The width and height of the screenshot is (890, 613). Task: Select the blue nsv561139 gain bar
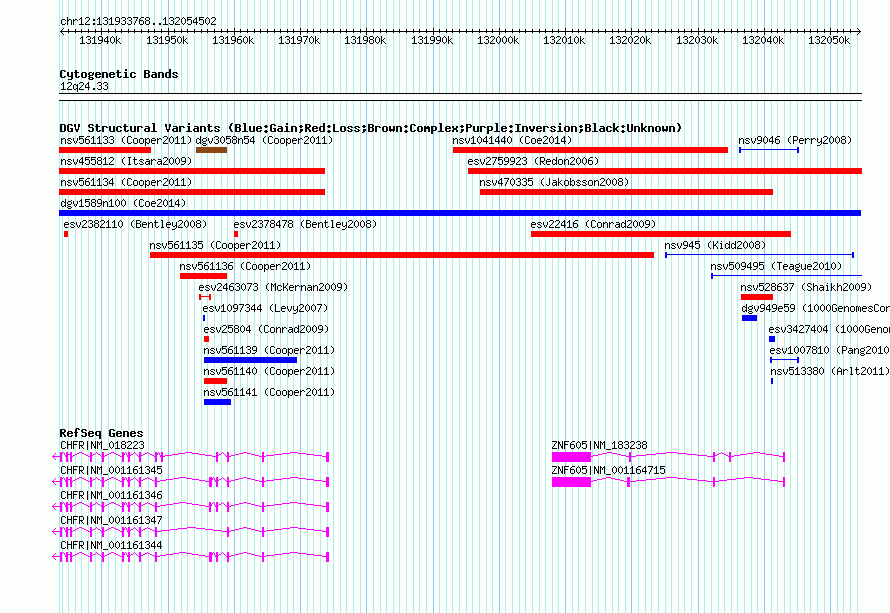[250, 360]
